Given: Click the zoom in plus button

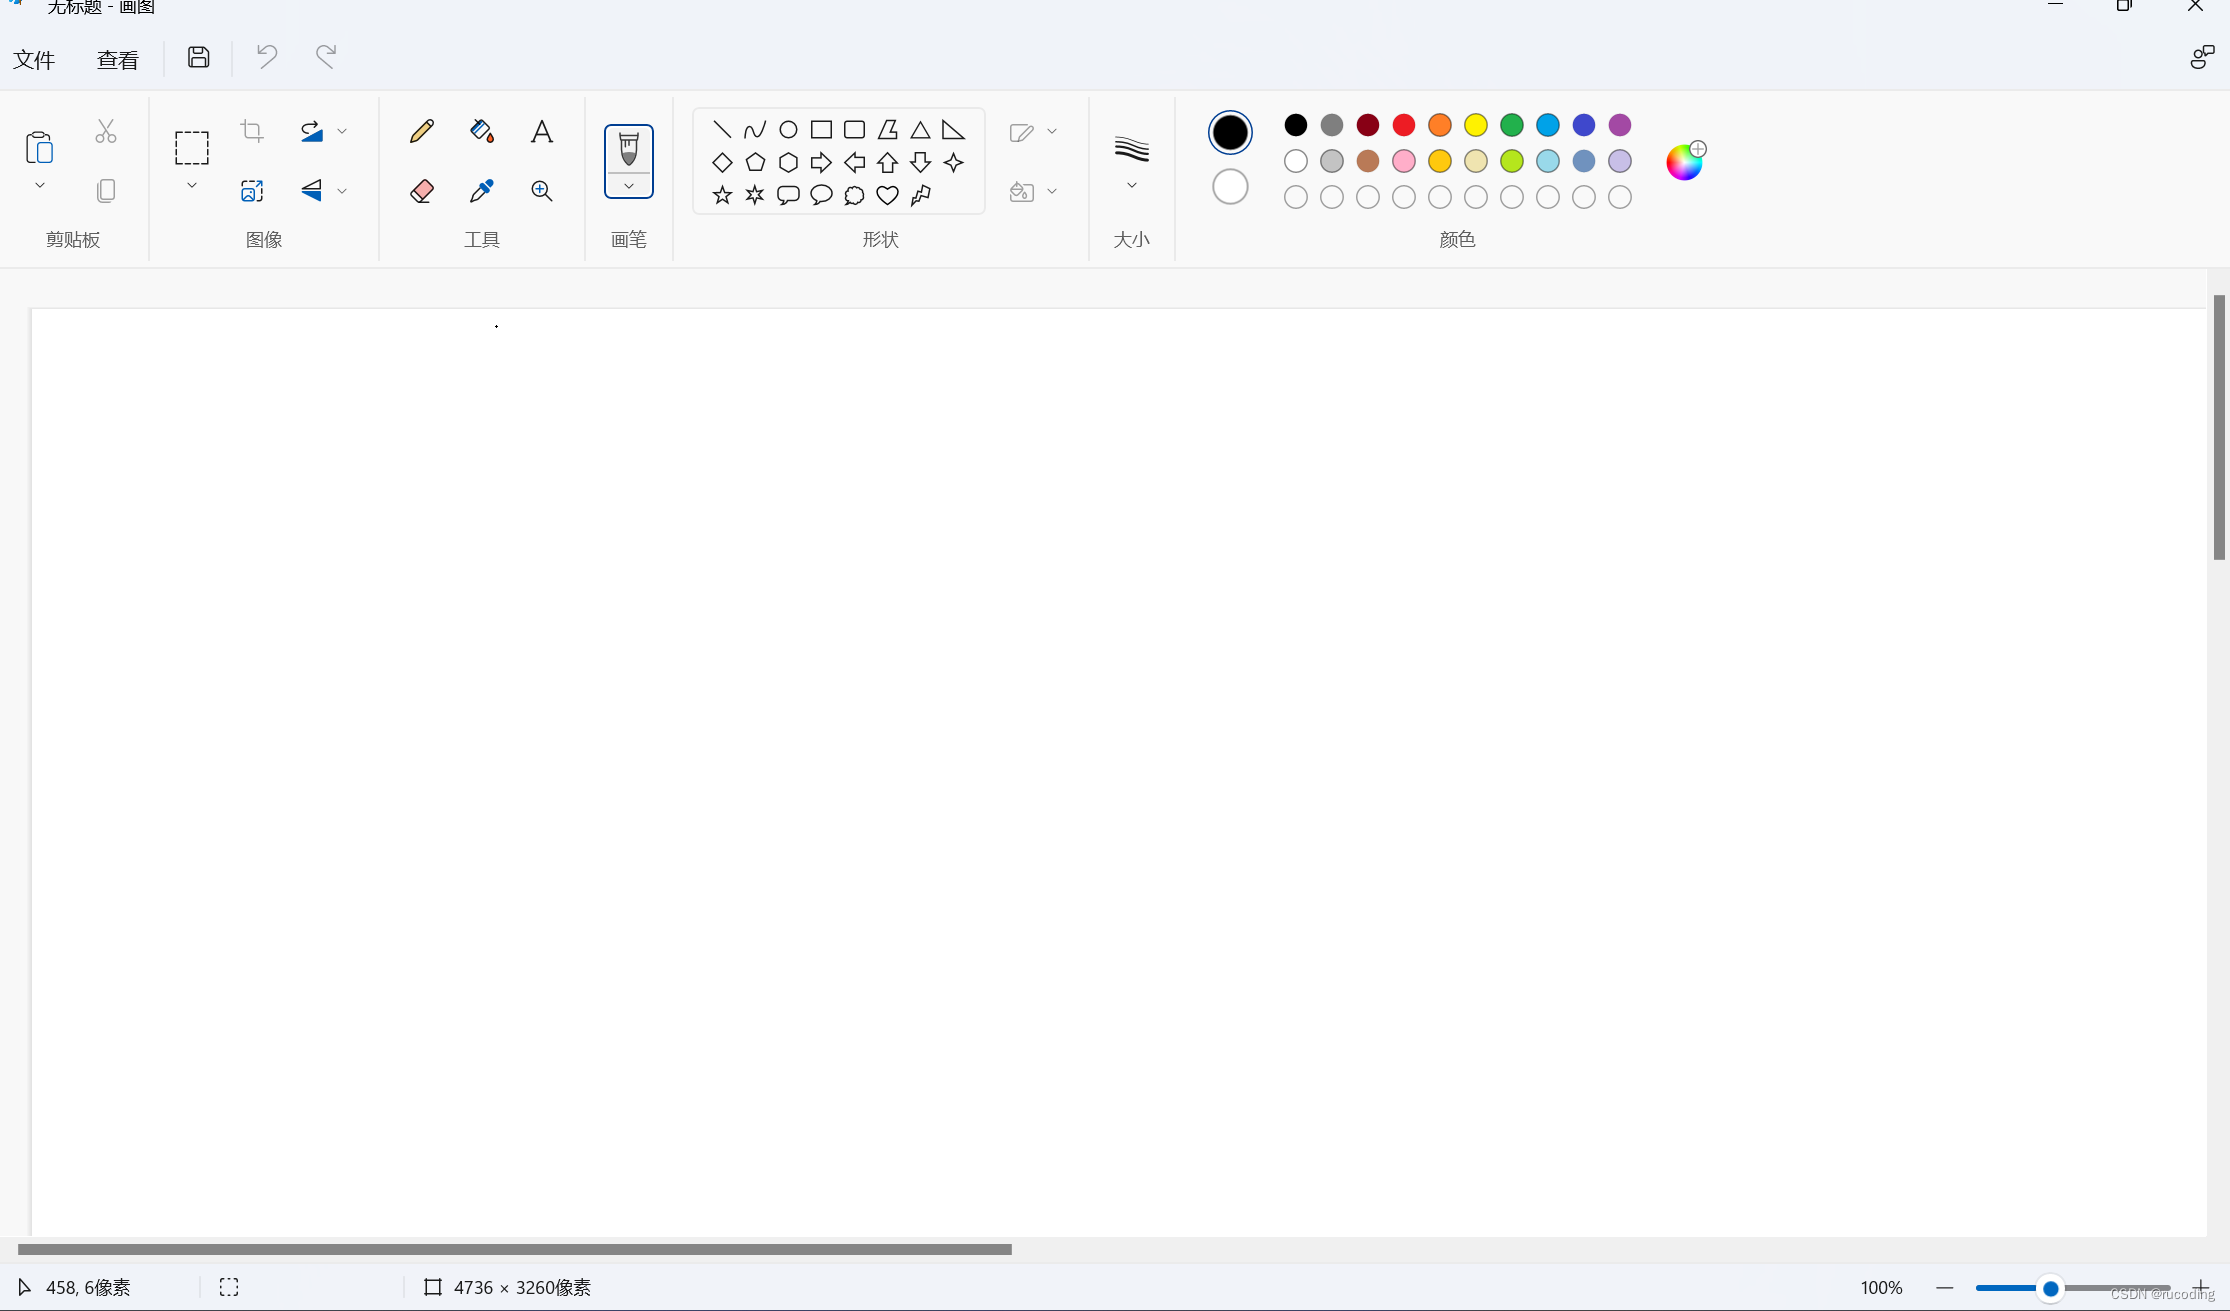Looking at the screenshot, I should [2201, 1288].
